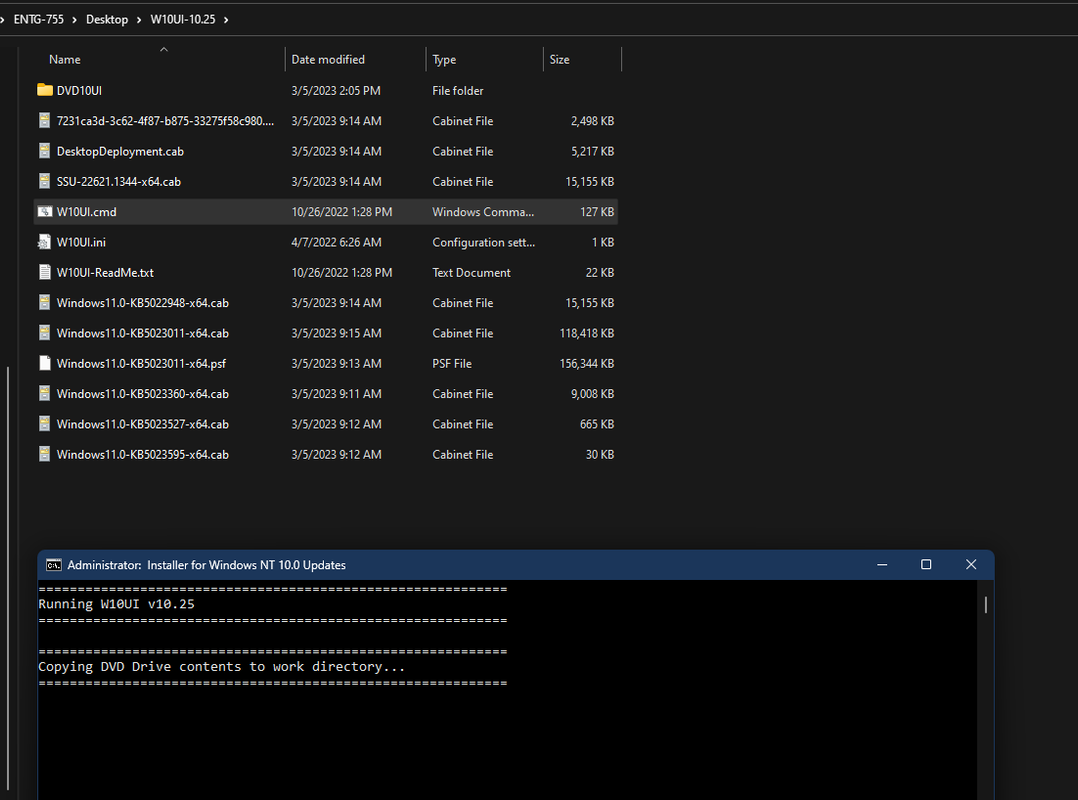Sort files by Name column

[65, 60]
